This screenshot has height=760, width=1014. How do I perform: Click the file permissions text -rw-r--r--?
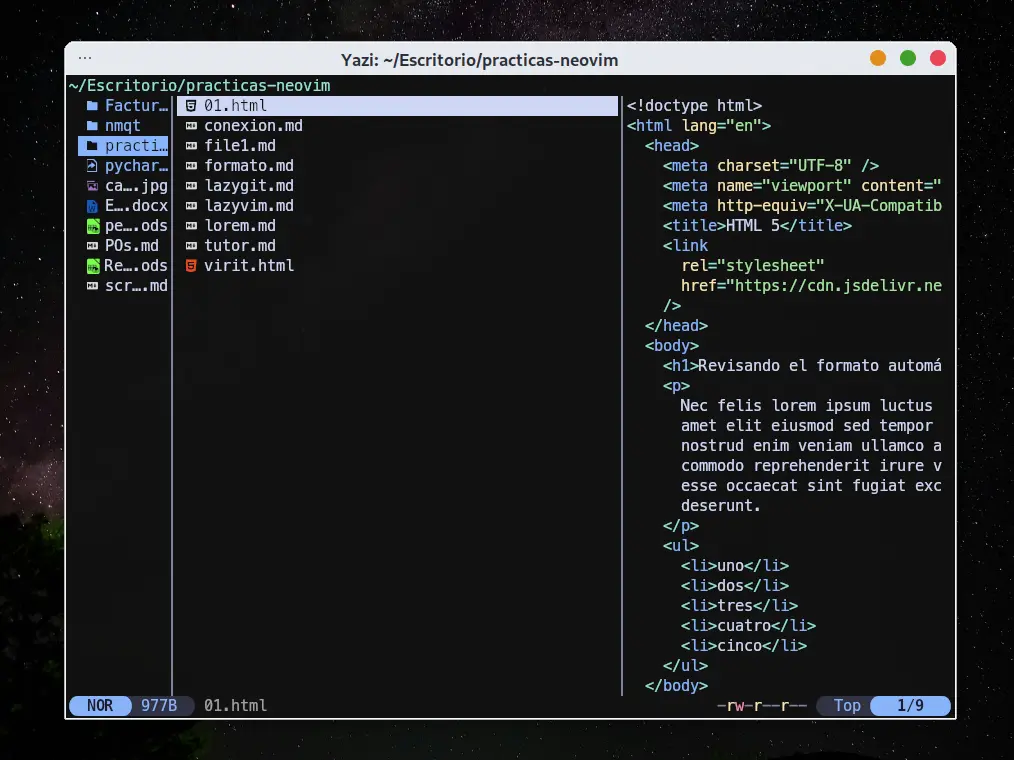click(762, 706)
